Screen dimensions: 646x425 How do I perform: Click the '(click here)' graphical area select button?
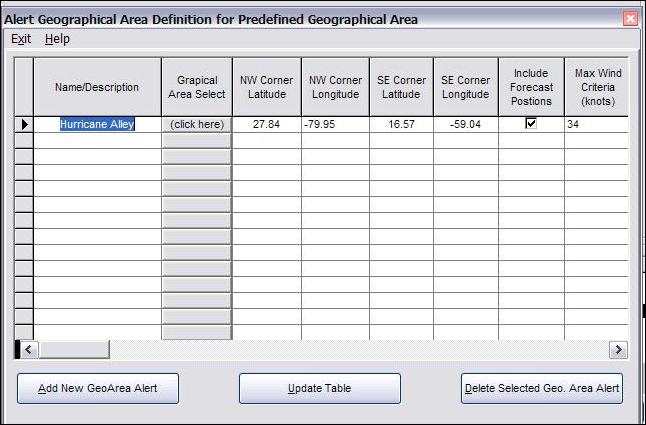pos(197,125)
